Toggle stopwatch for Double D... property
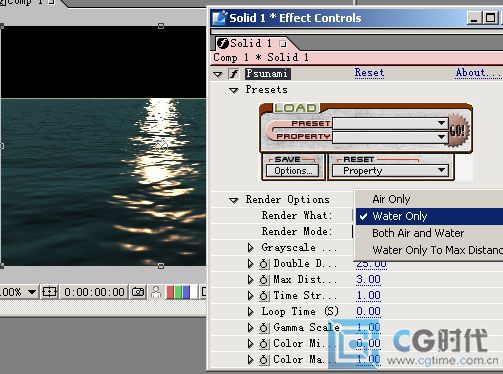The height and width of the screenshot is (374, 503). pyautogui.click(x=264, y=264)
